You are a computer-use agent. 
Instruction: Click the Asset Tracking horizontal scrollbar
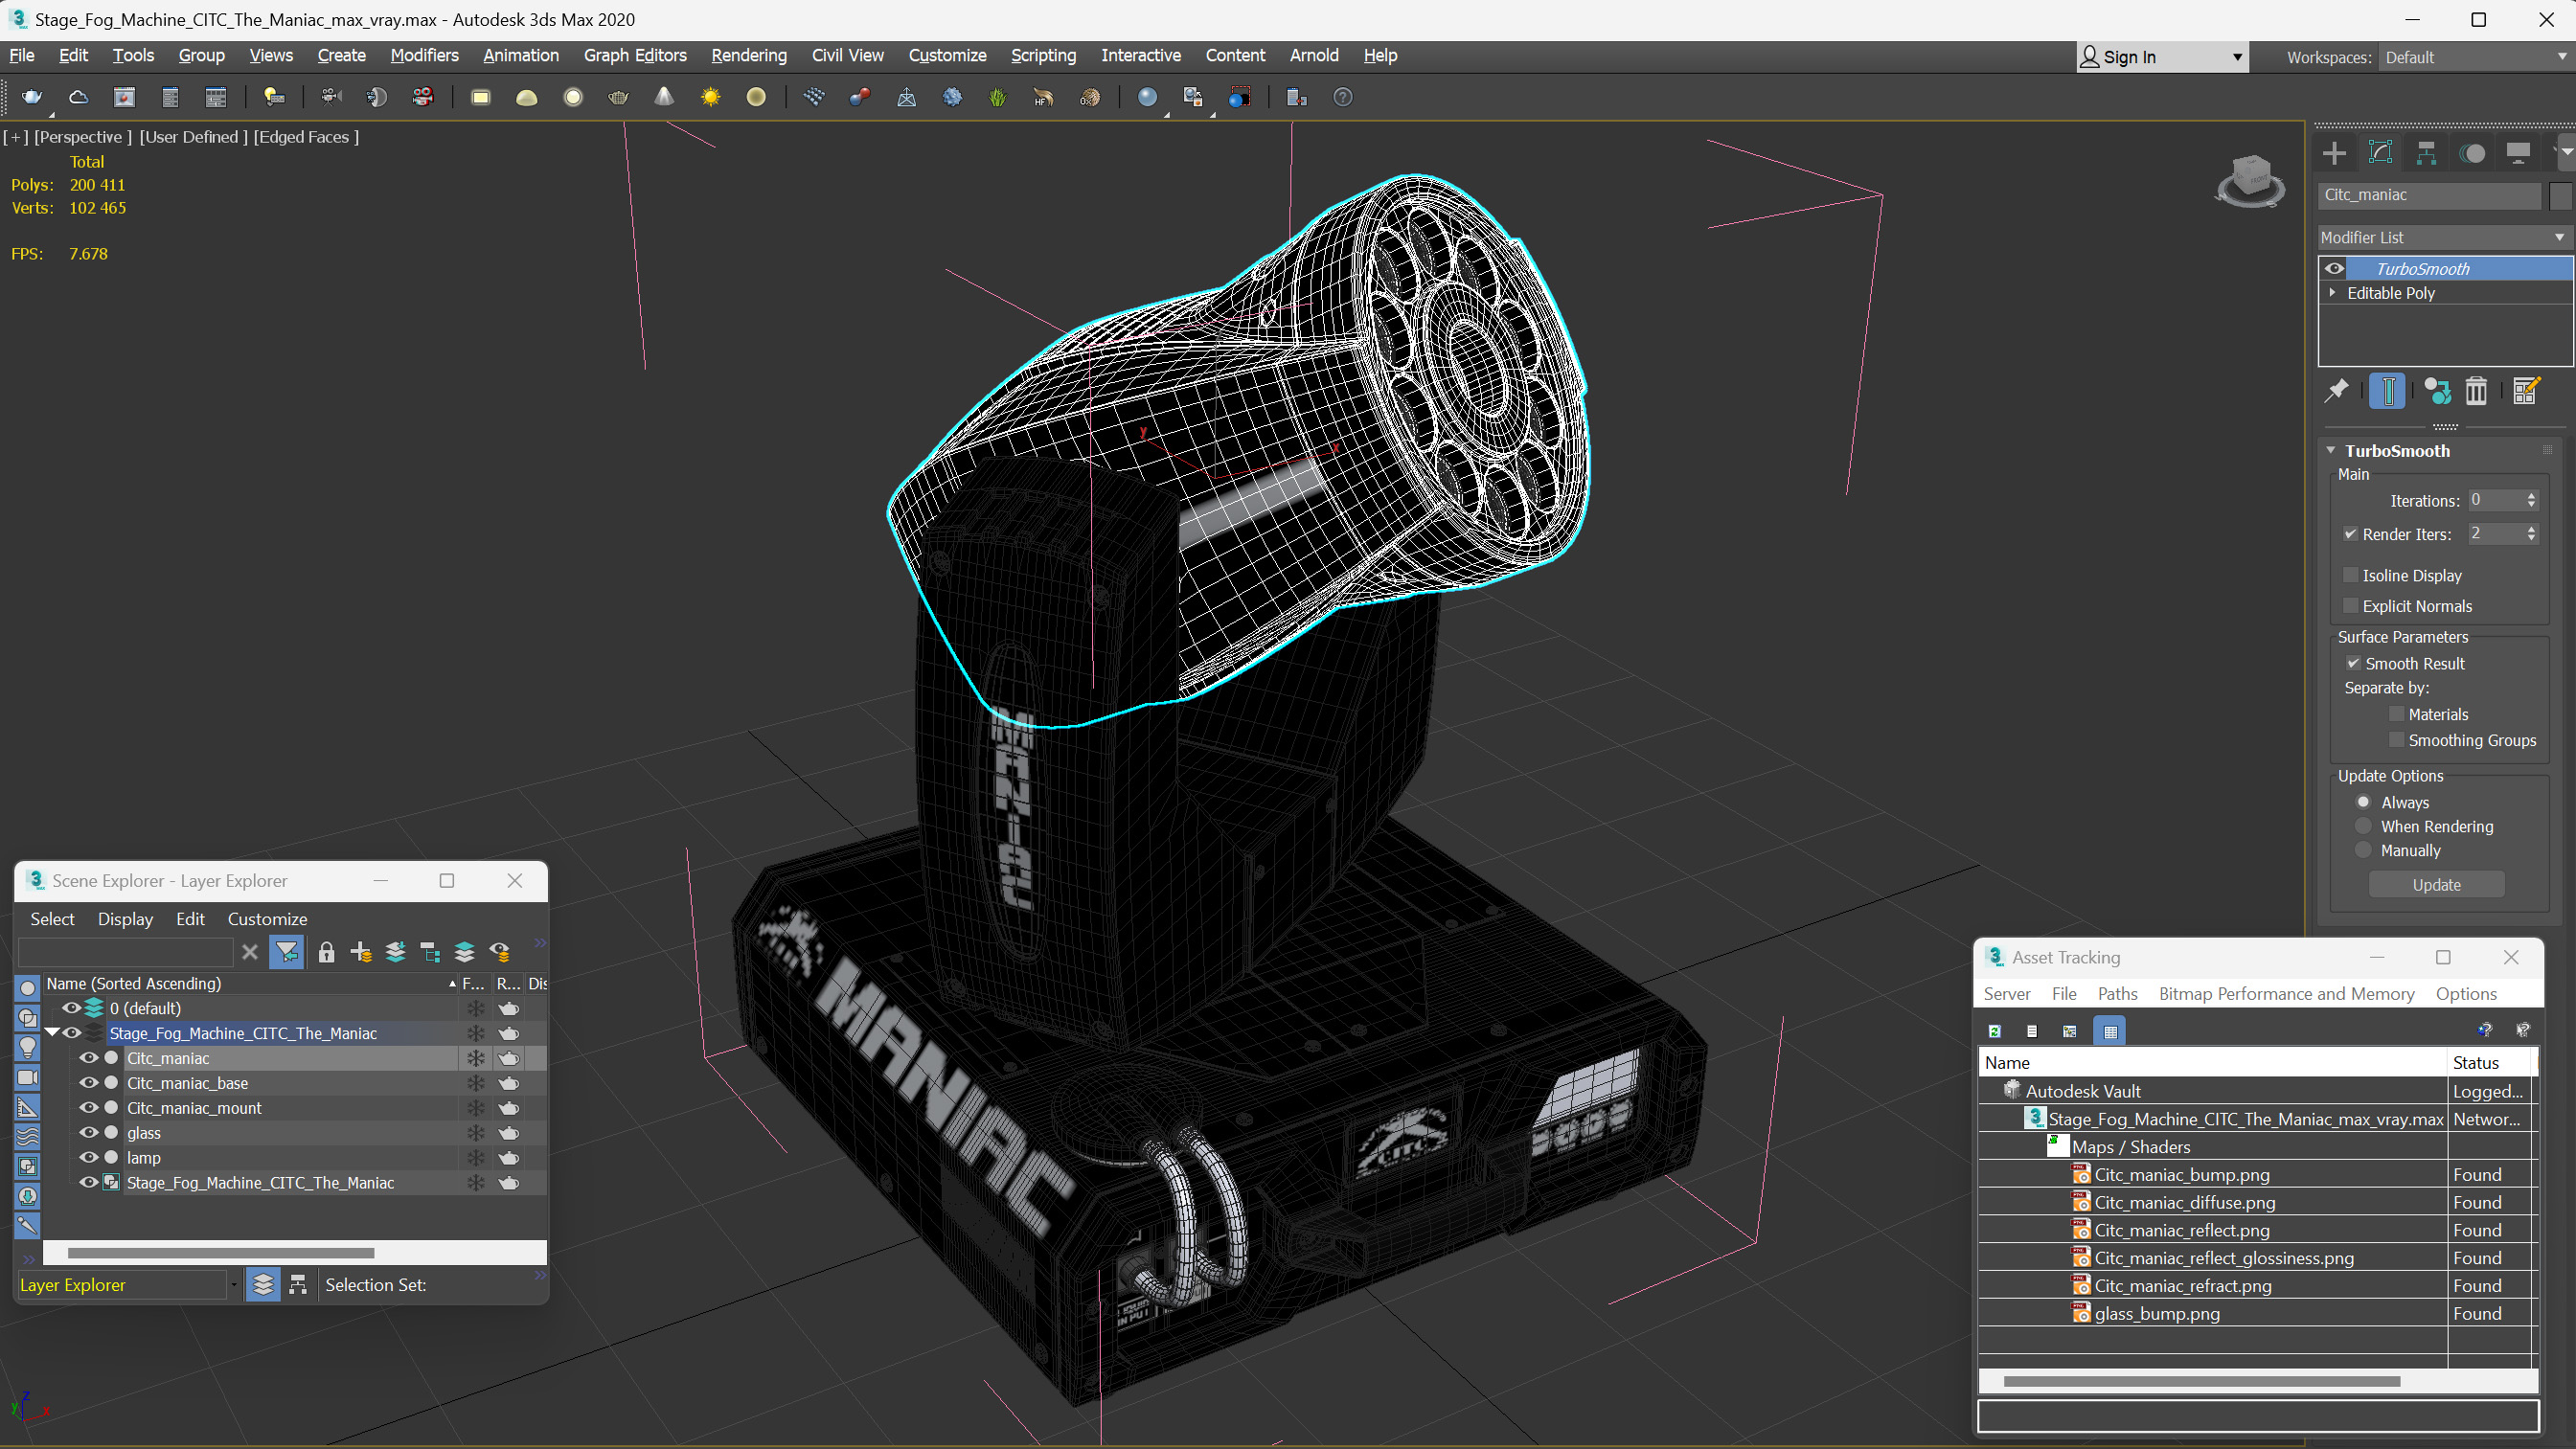point(2200,1381)
